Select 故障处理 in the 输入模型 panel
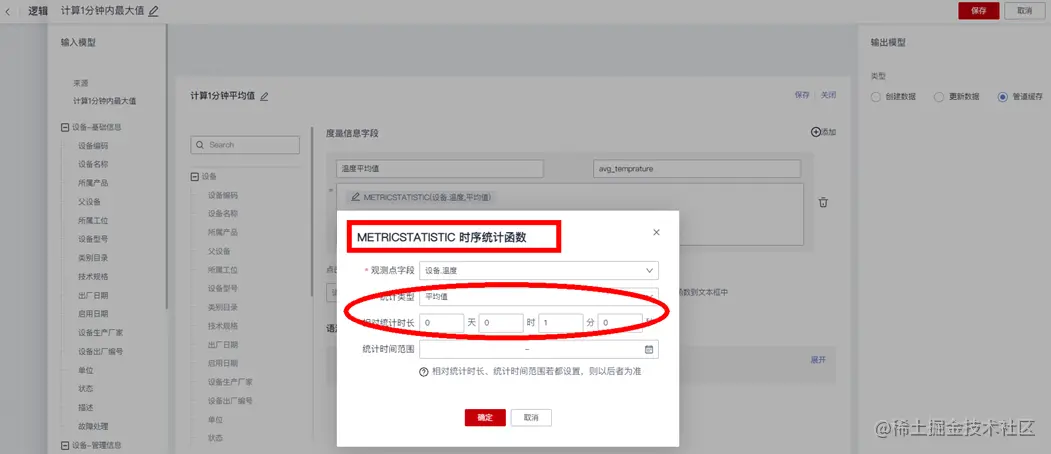This screenshot has height=454, width=1051. coord(93,426)
